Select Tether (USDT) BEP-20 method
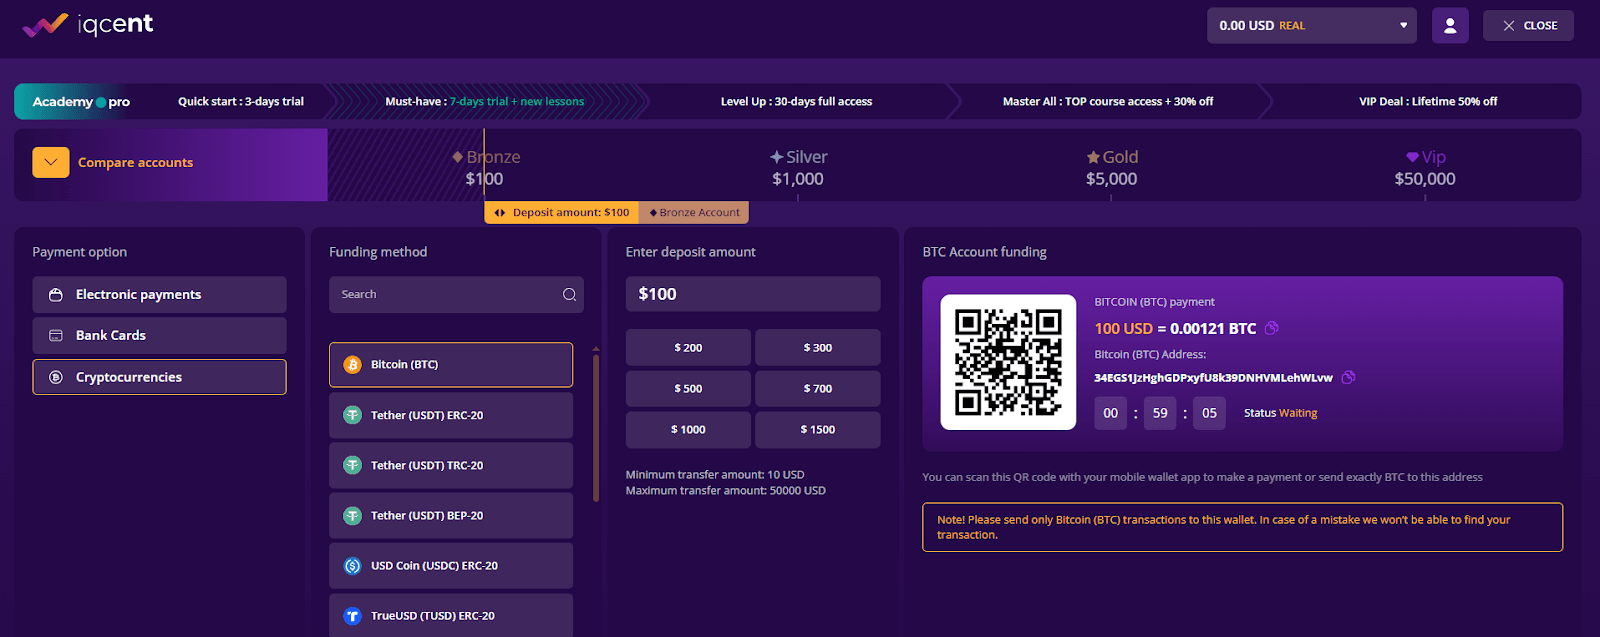 (451, 516)
